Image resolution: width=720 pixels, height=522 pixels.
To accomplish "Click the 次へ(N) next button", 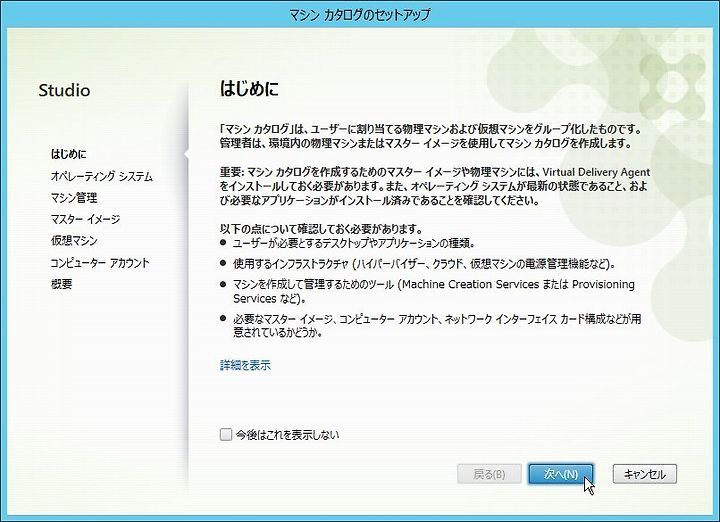I will 561,474.
